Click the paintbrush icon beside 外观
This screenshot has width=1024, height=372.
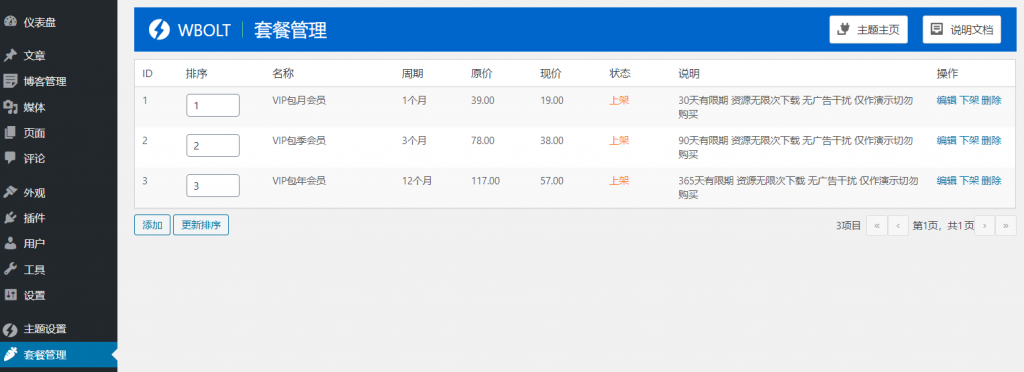(9, 193)
